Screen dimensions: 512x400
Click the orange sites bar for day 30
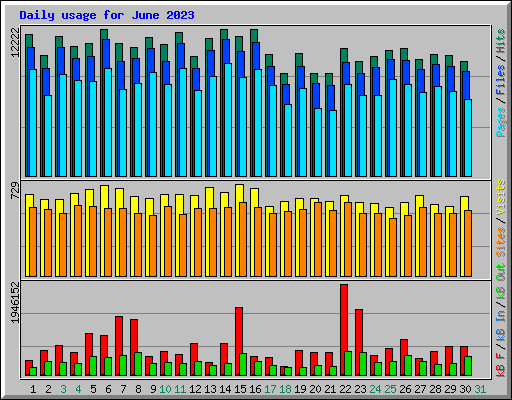pyautogui.click(x=468, y=243)
